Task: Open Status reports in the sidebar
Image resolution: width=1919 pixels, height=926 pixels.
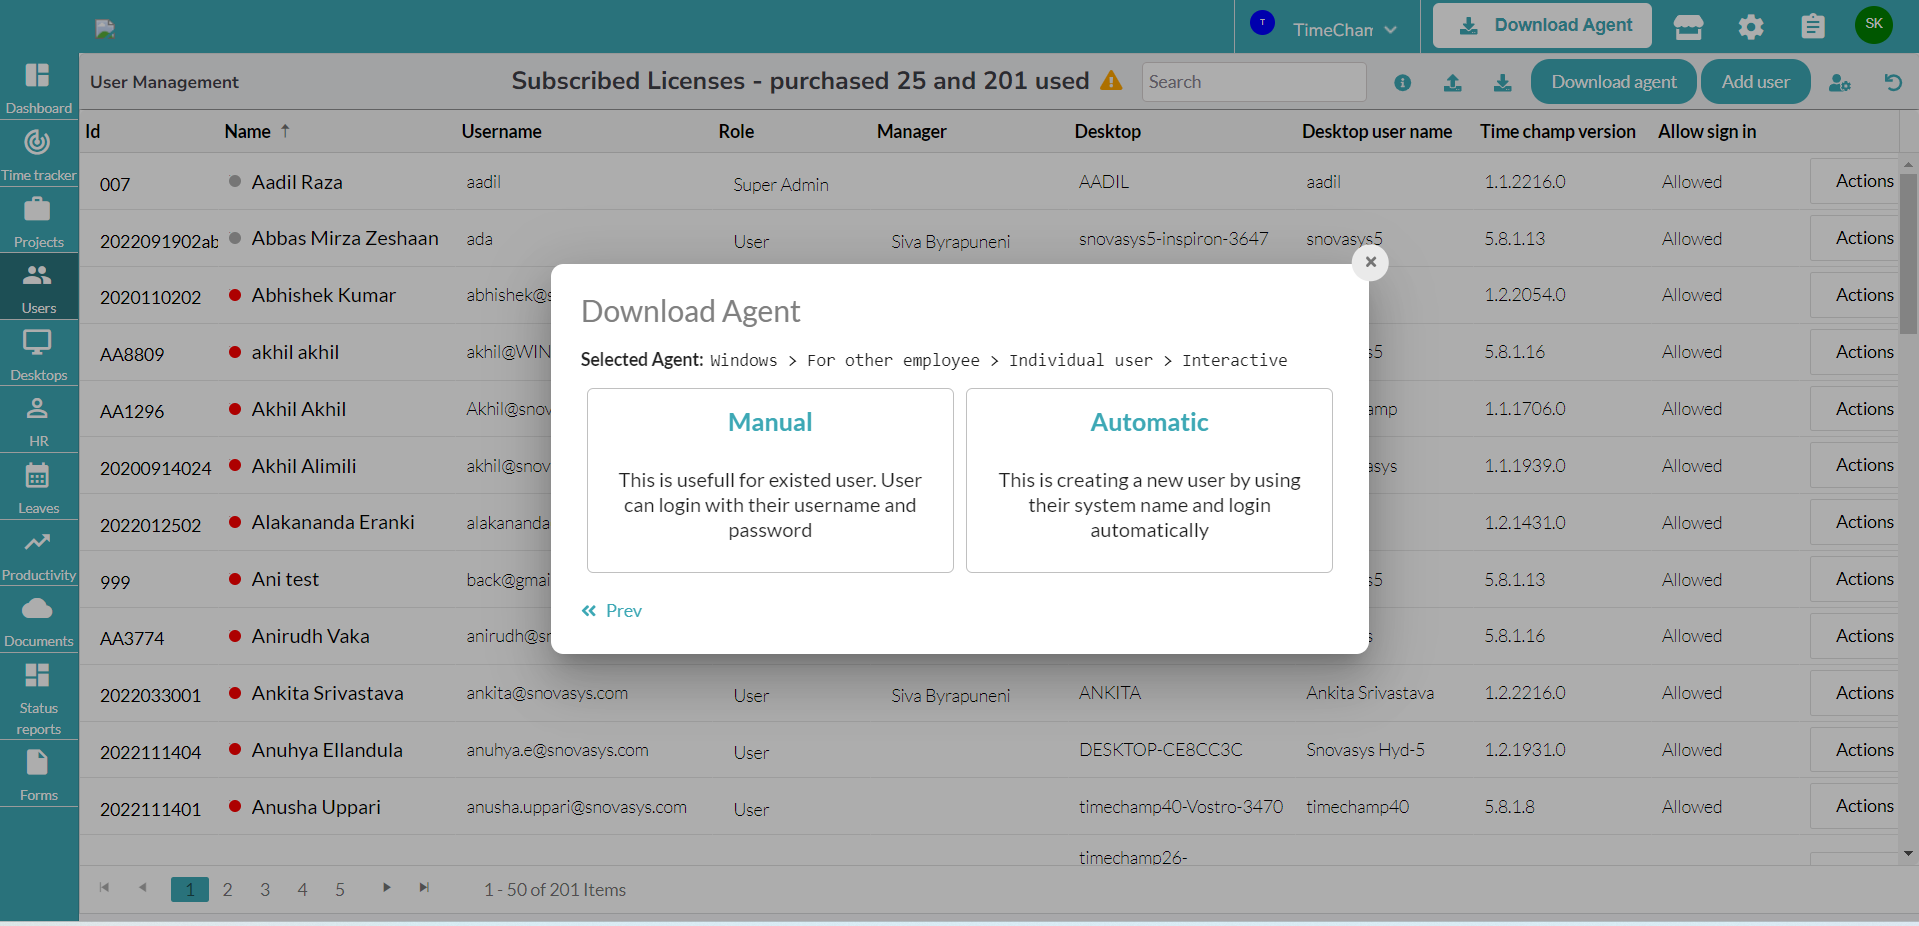Action: [x=38, y=697]
